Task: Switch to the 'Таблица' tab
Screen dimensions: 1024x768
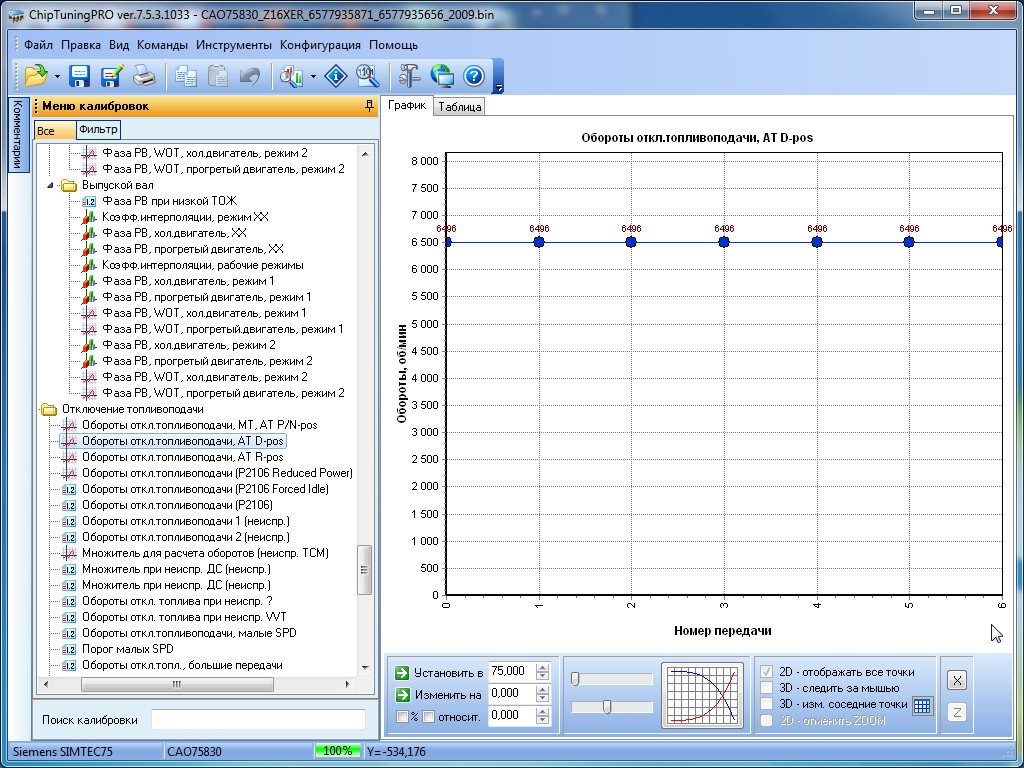Action: click(x=460, y=107)
